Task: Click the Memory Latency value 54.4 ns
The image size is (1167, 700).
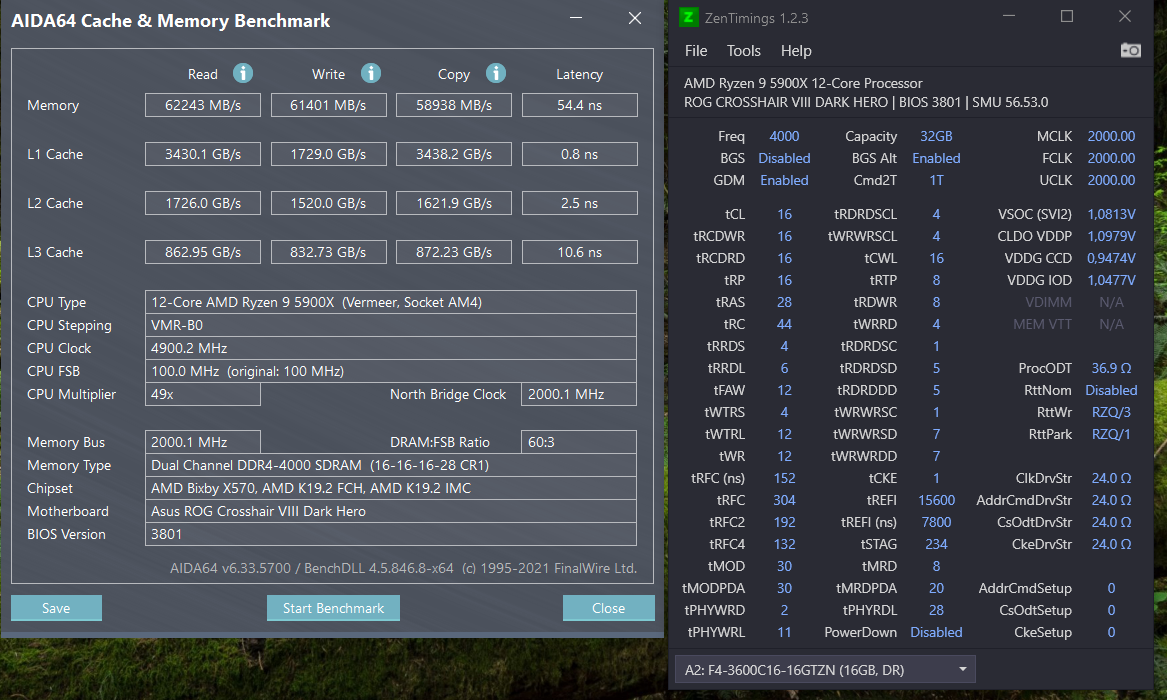Action: 579,105
